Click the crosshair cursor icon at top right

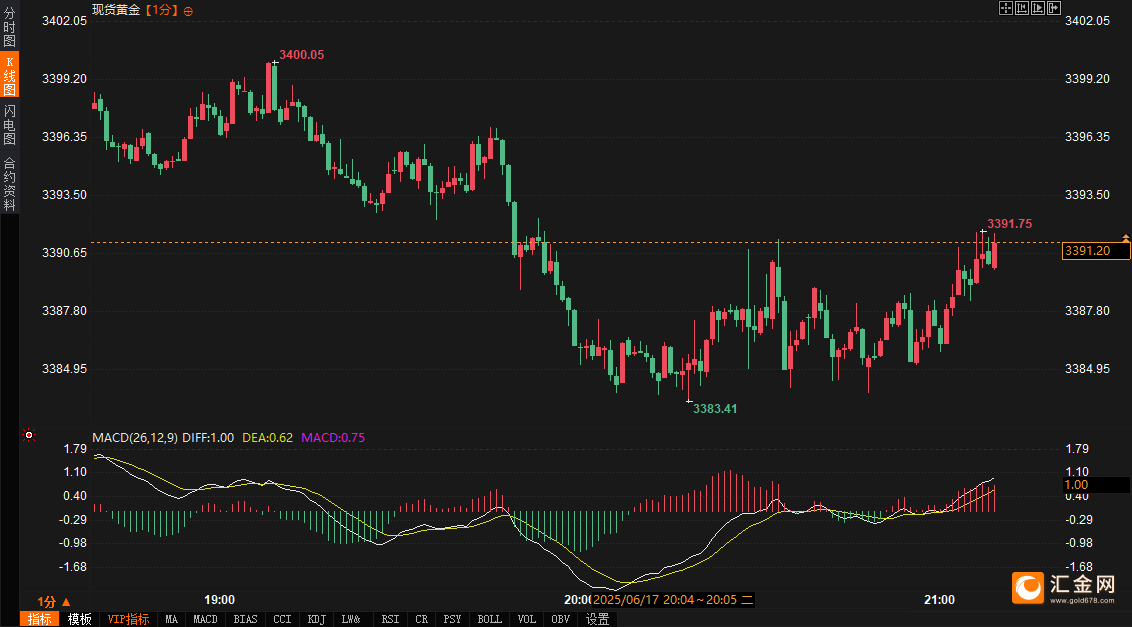pyautogui.click(x=1006, y=8)
